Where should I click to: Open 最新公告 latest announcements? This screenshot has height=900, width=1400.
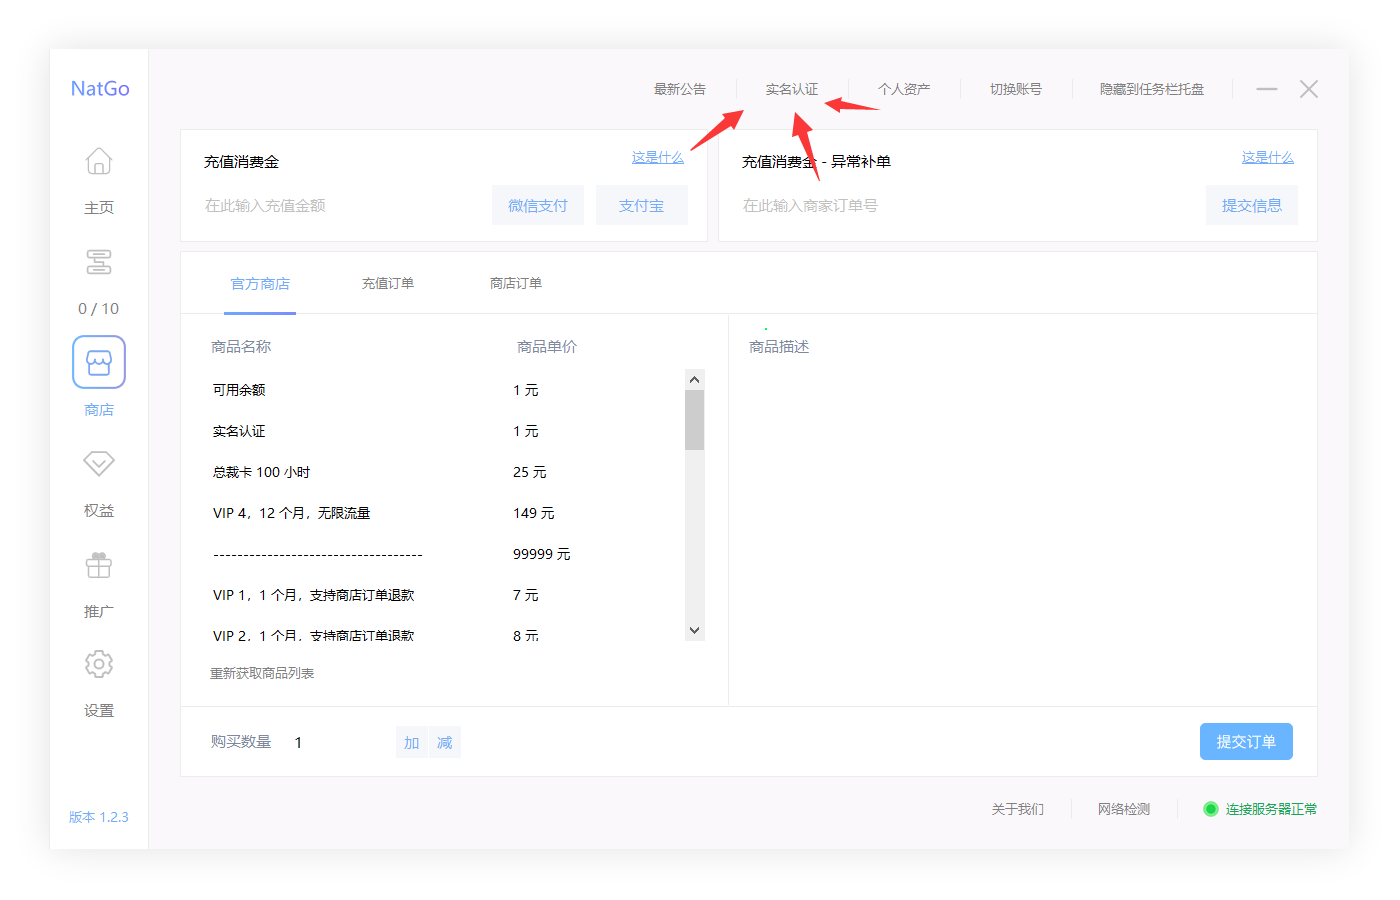tap(678, 89)
